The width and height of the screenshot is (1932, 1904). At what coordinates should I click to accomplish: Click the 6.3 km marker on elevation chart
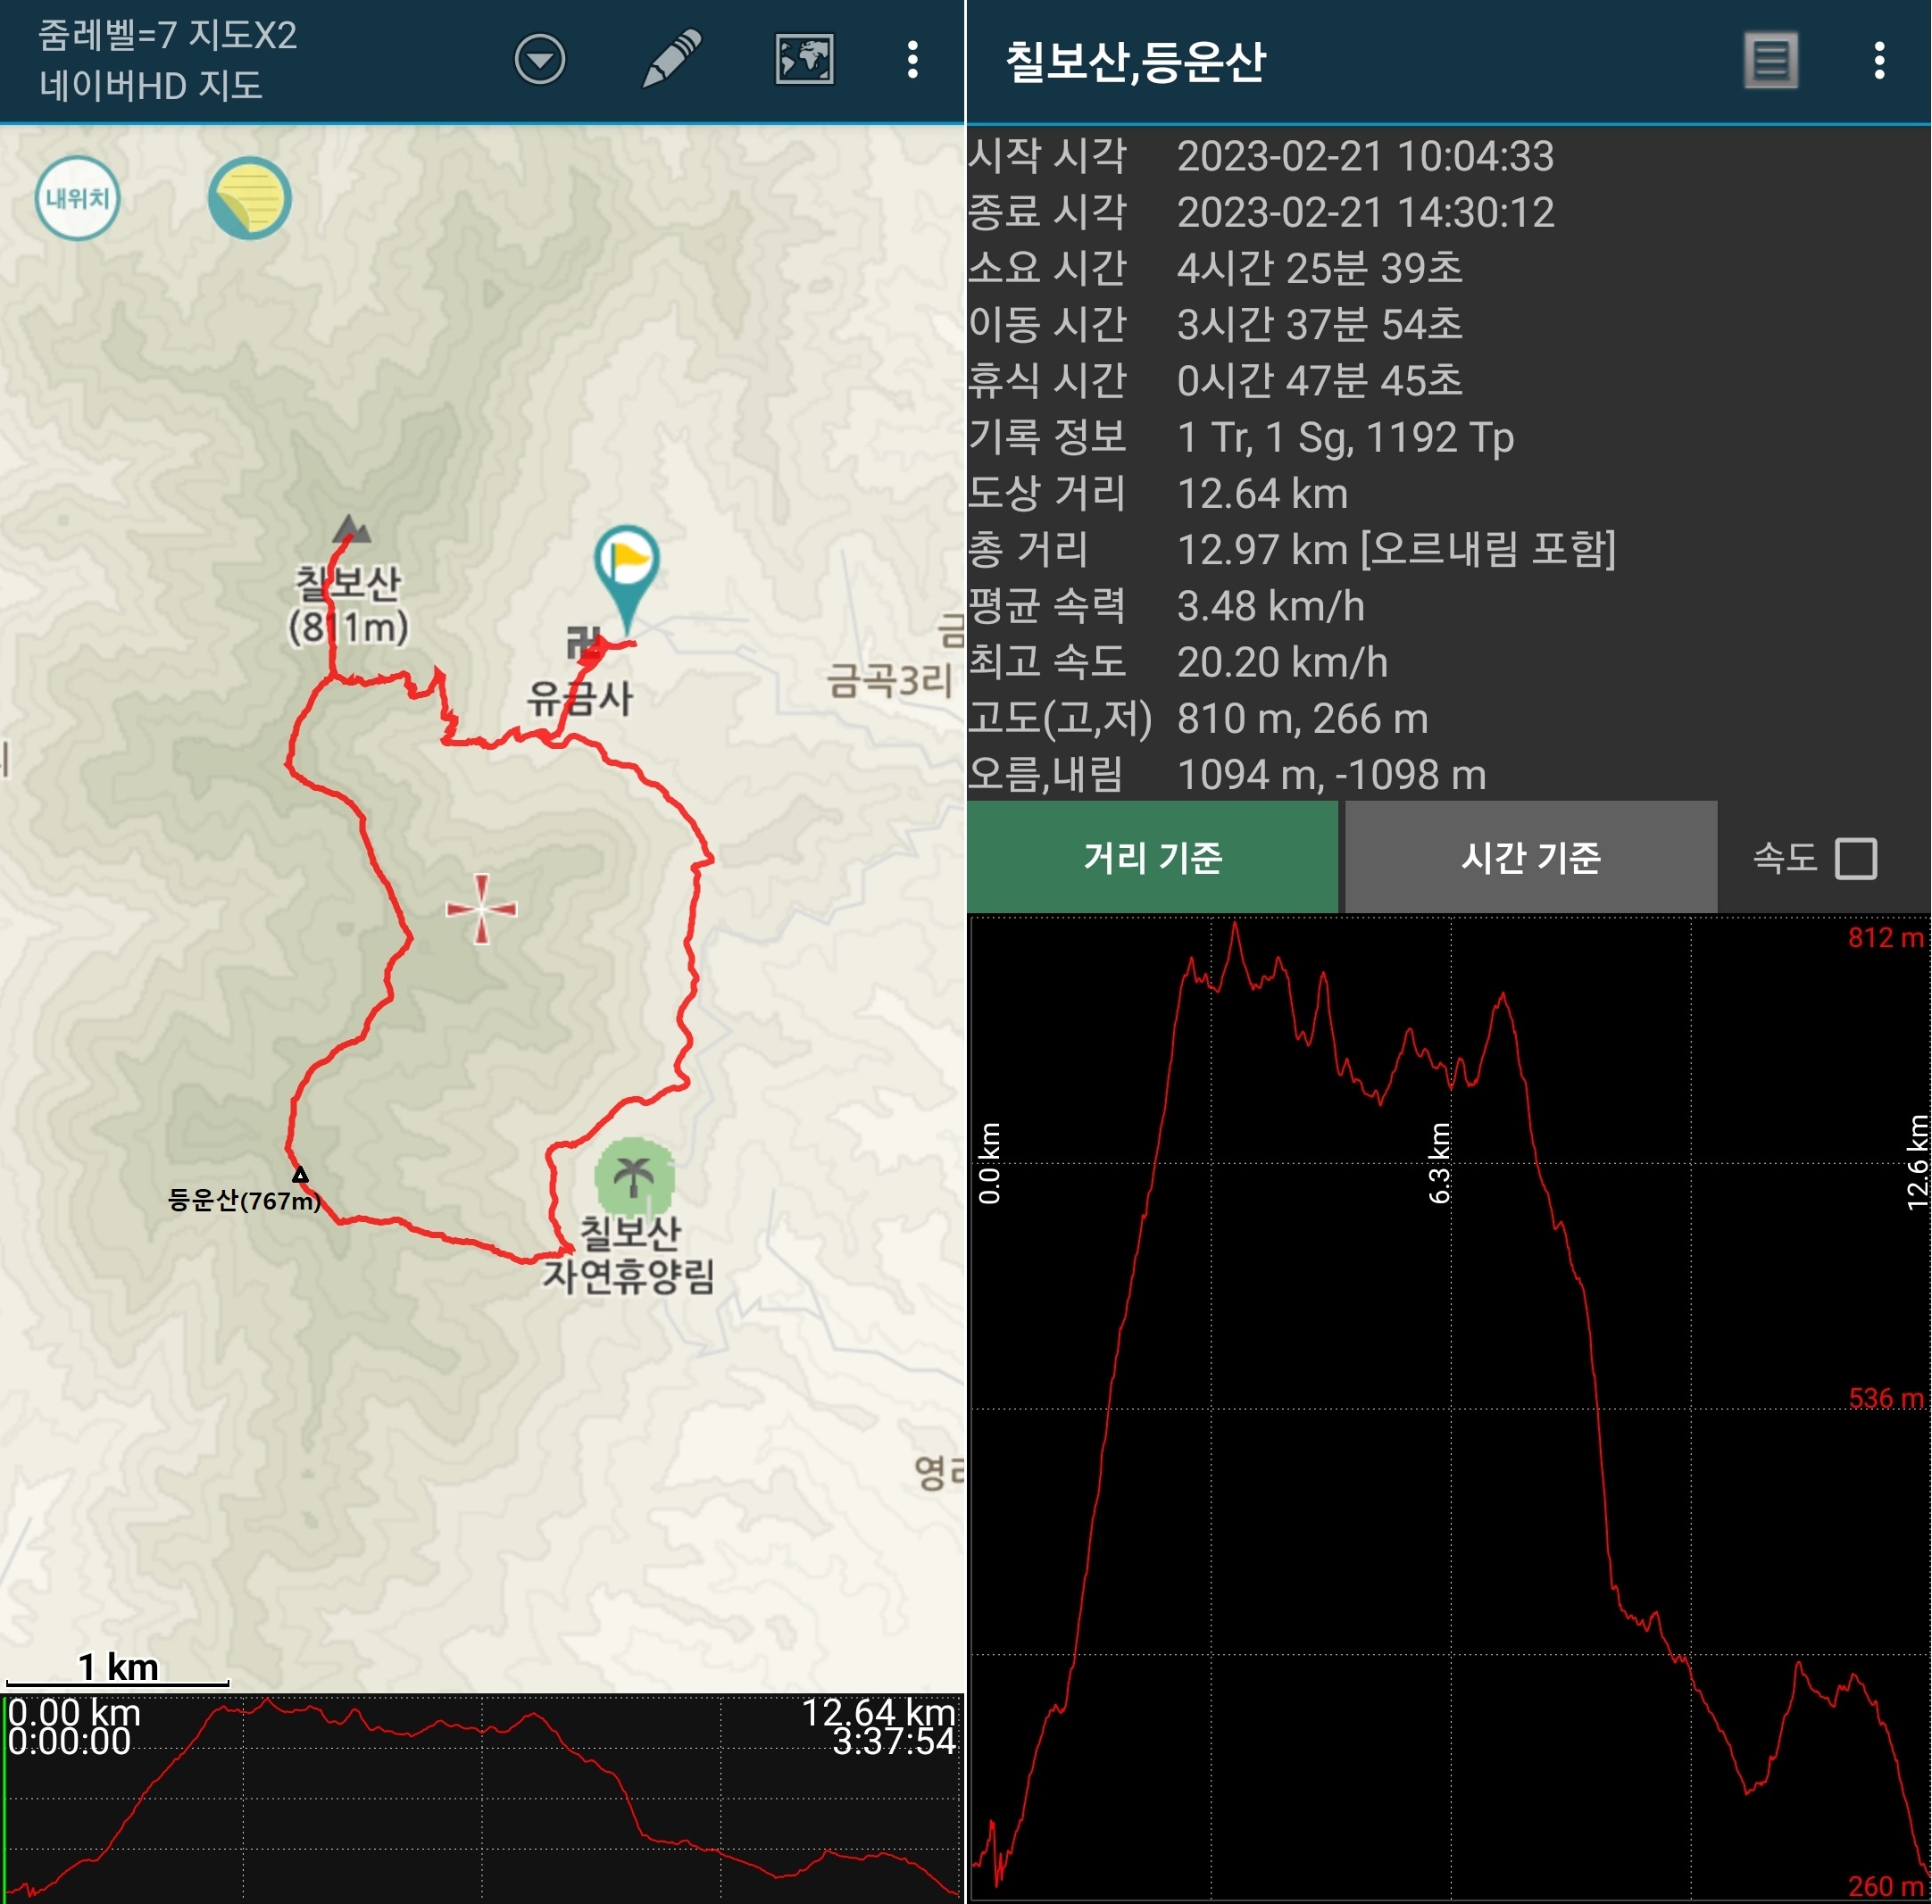pyautogui.click(x=1439, y=1162)
